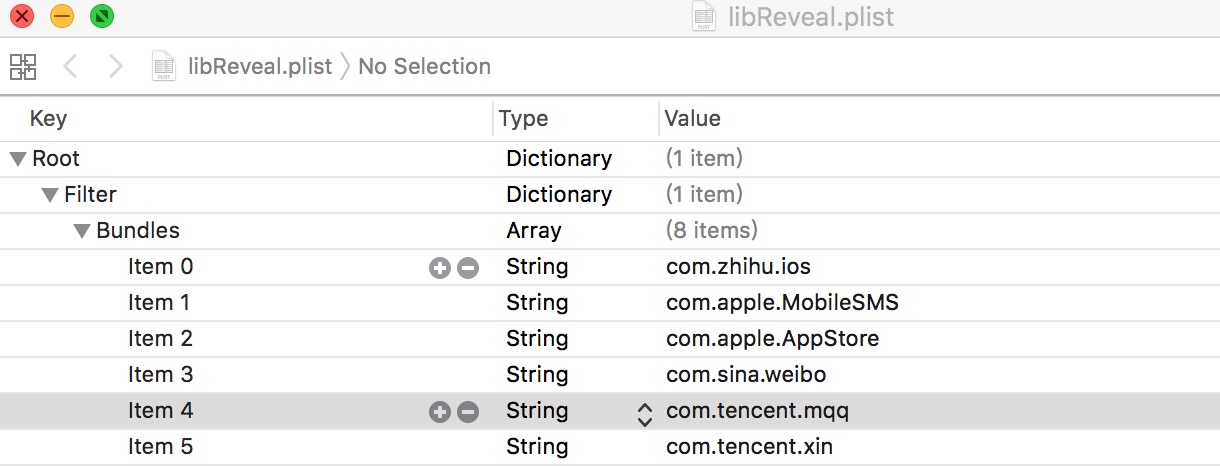
Task: Remove Item 0 with the minus button
Action: (468, 267)
